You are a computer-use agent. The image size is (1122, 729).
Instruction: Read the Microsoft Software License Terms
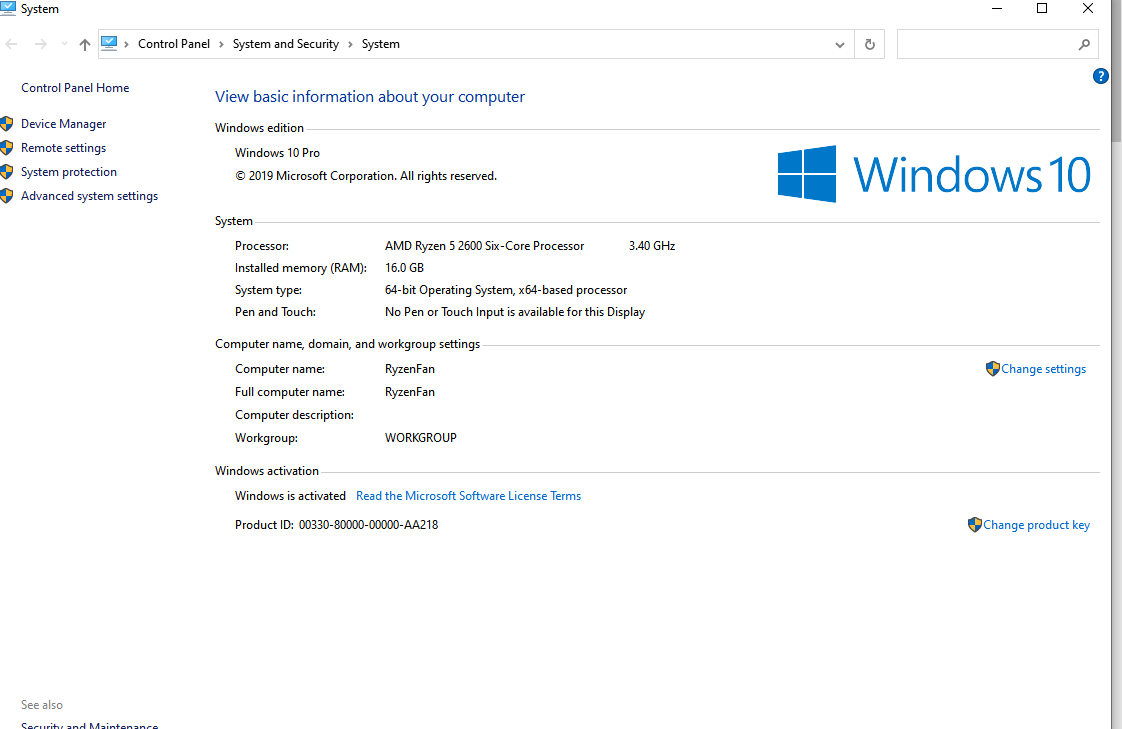click(x=468, y=496)
